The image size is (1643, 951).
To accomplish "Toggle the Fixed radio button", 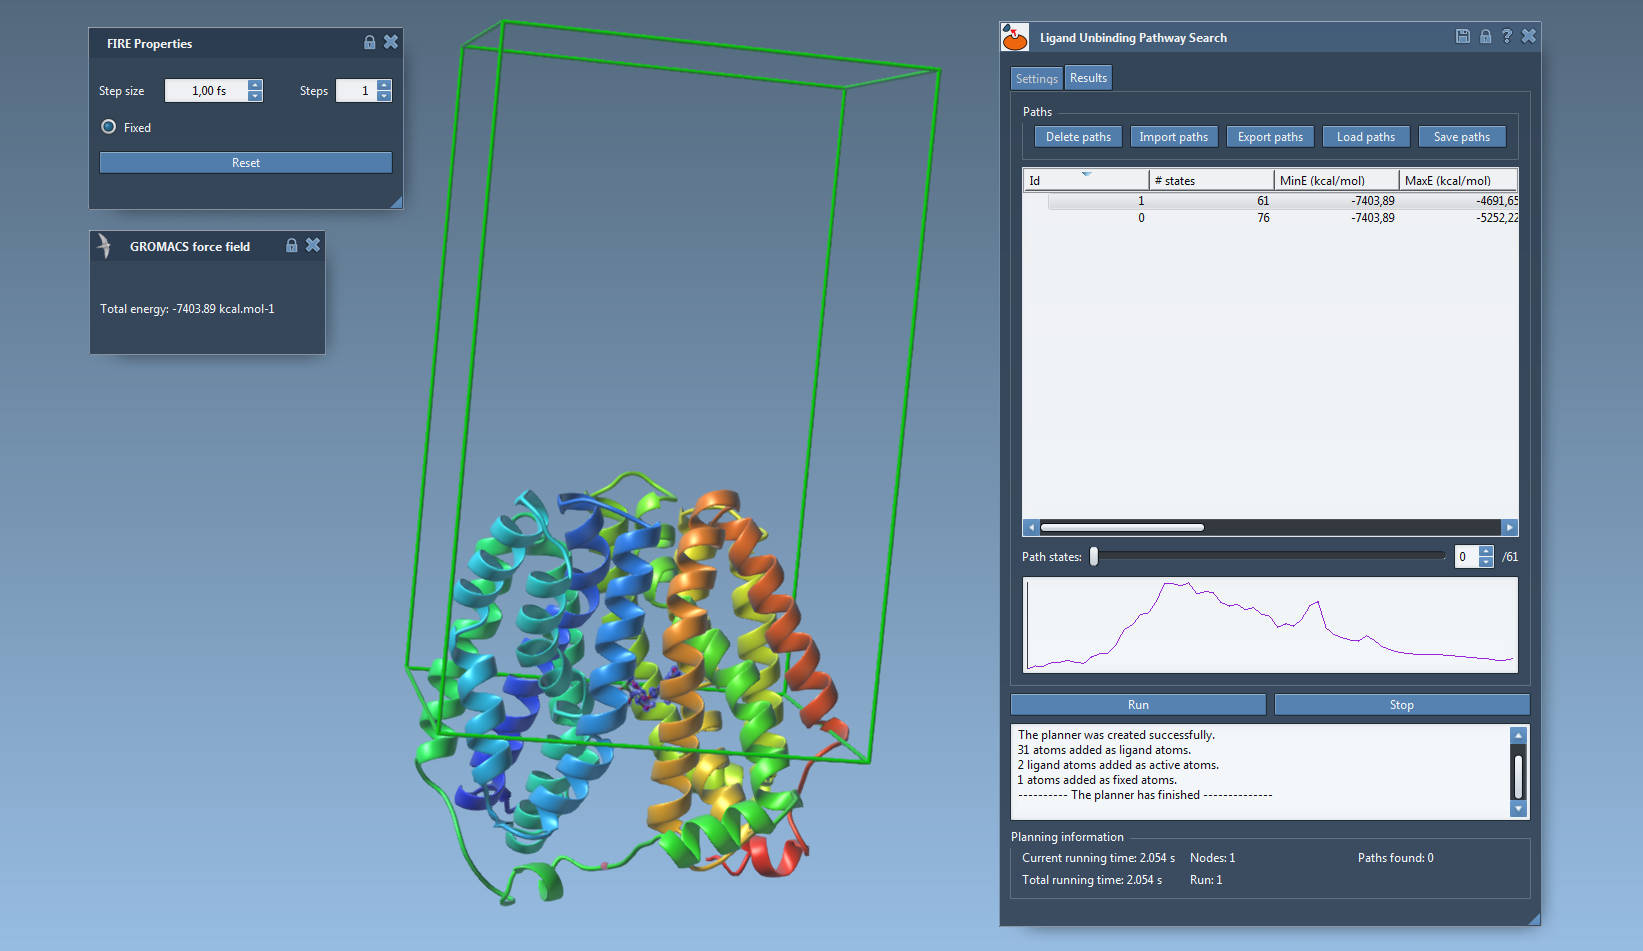I will point(109,127).
